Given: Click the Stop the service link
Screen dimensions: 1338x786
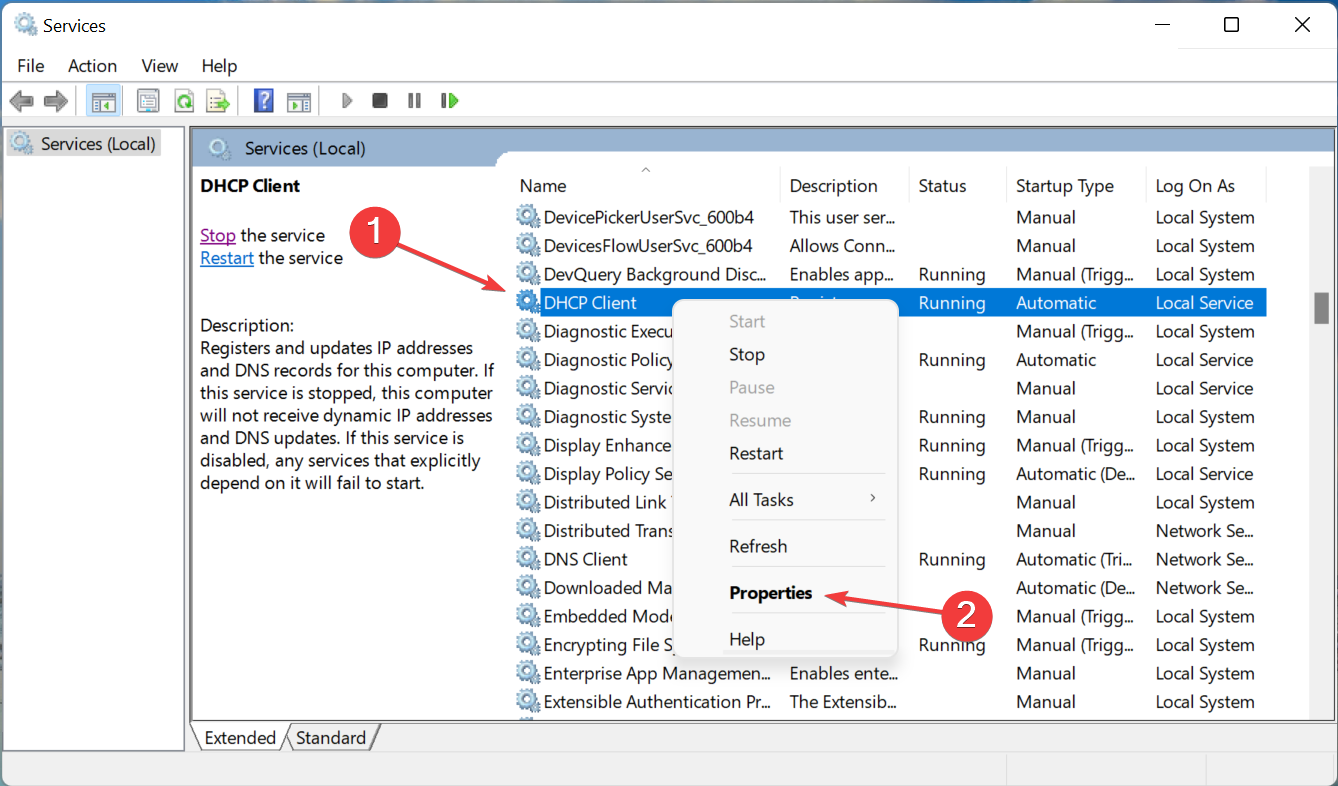Looking at the screenshot, I should pos(217,236).
